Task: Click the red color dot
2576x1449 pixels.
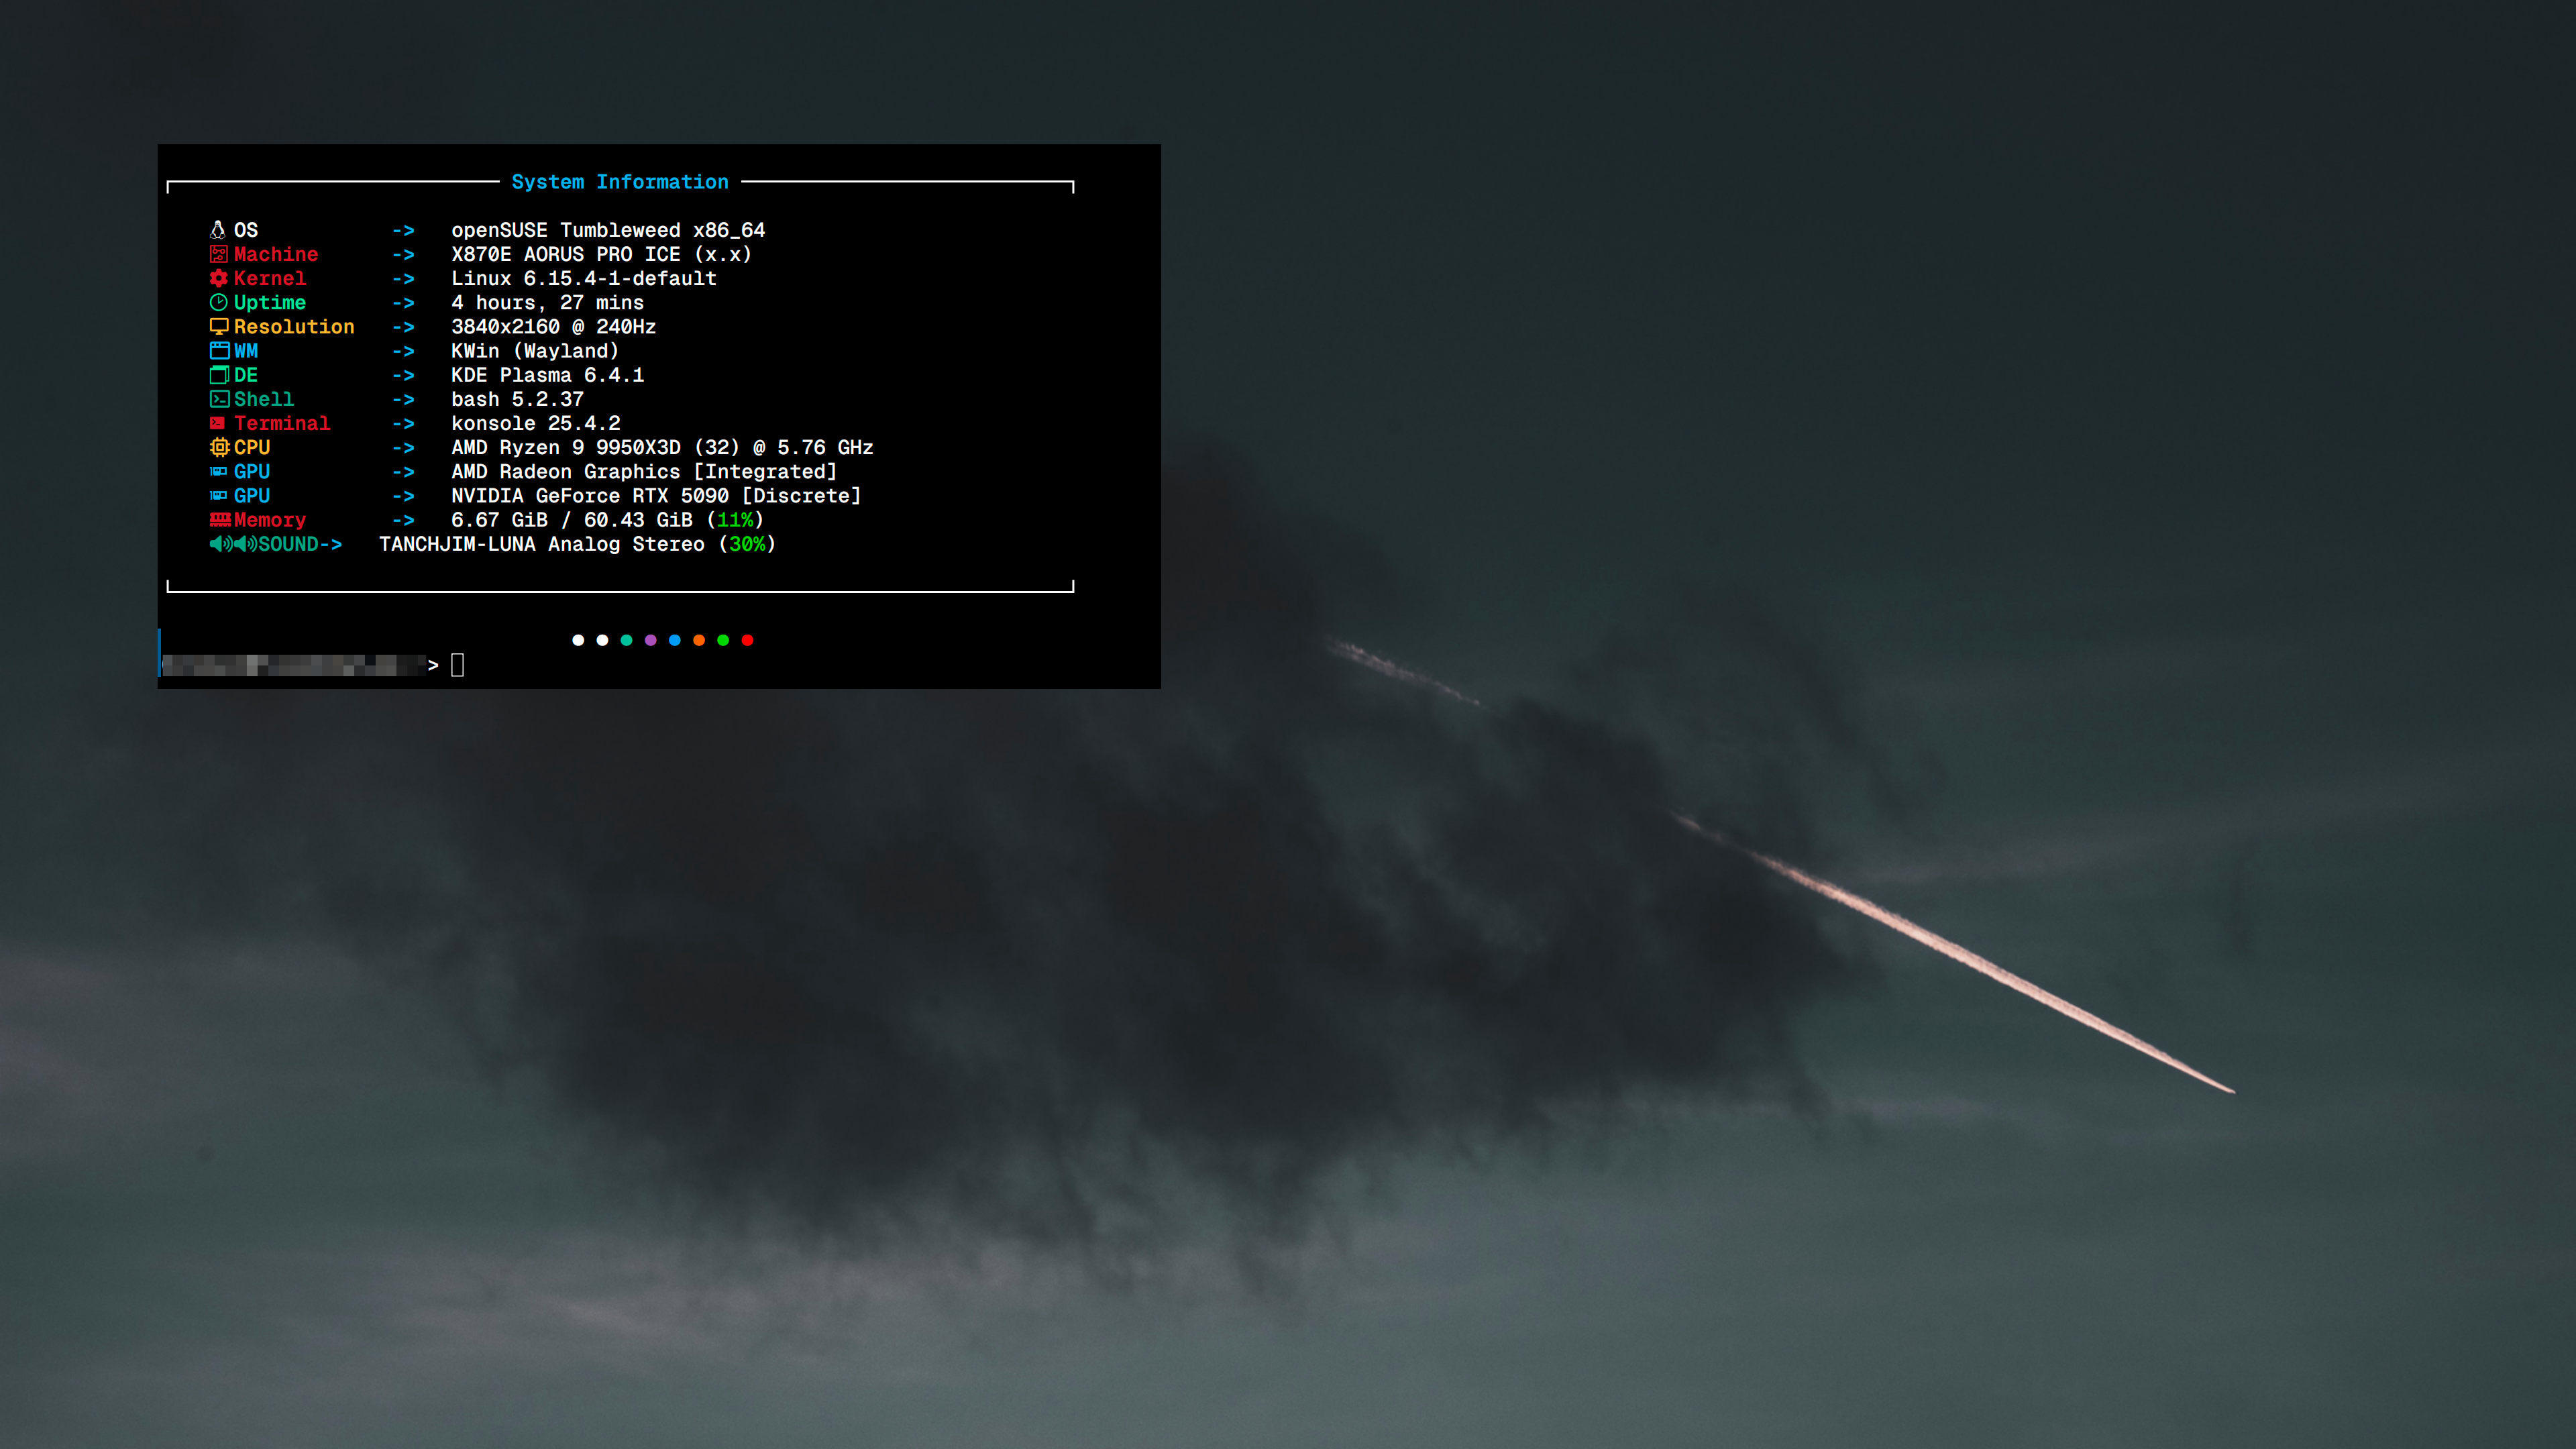Action: (747, 640)
